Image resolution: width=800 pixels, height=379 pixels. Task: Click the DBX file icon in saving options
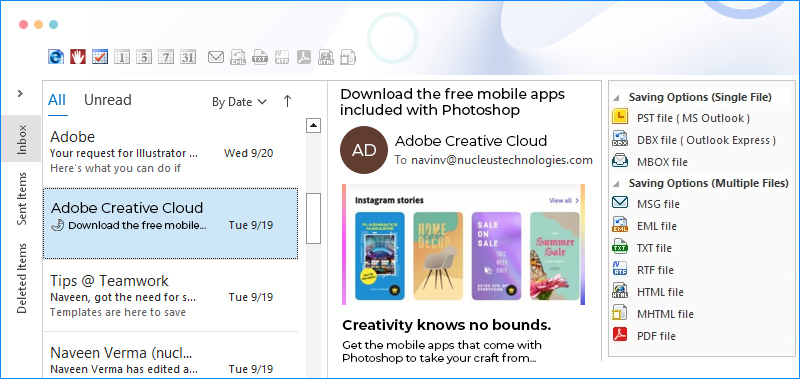tap(620, 139)
